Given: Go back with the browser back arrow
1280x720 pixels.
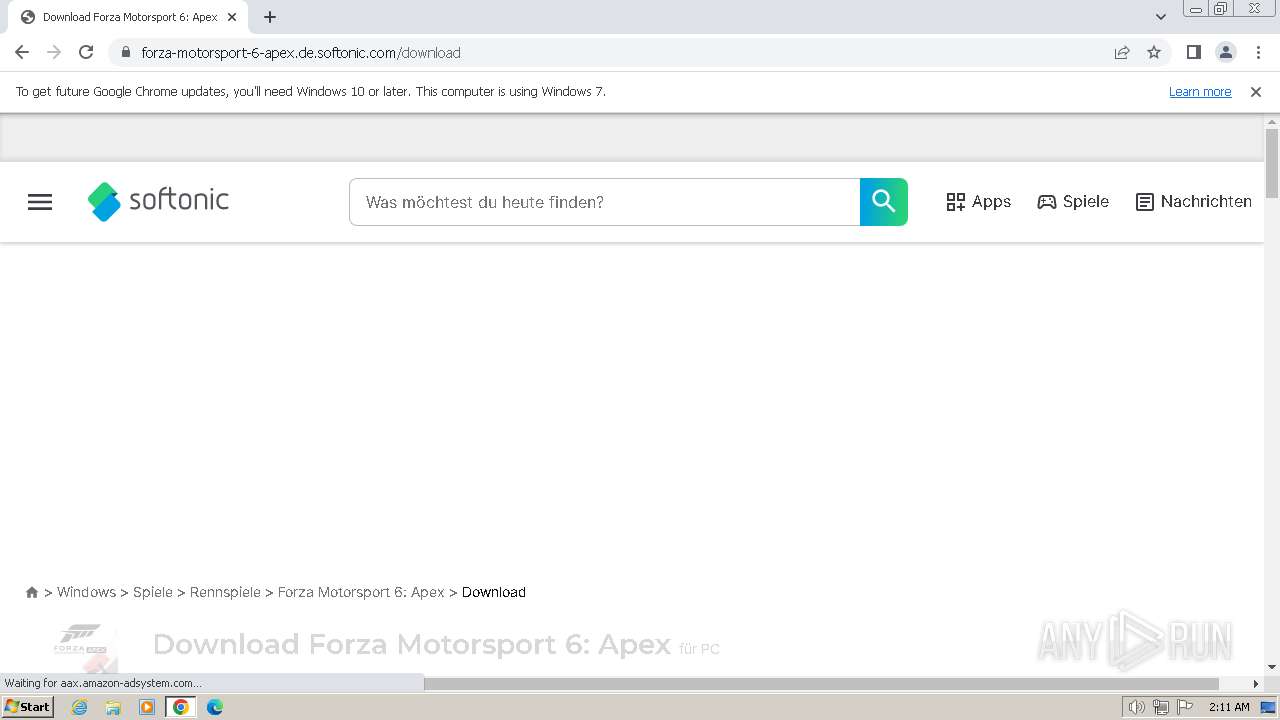Looking at the screenshot, I should coord(22,52).
